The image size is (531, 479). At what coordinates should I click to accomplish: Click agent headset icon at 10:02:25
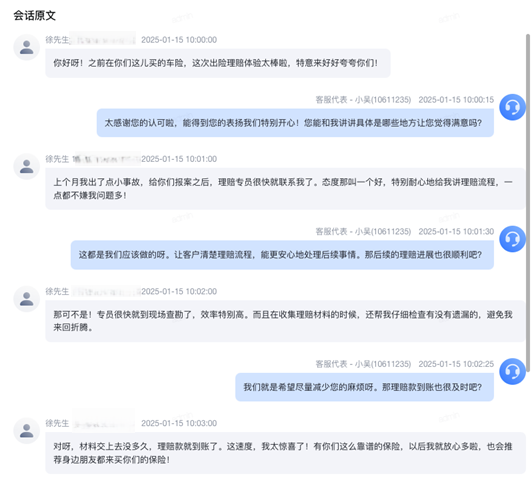[x=512, y=372]
